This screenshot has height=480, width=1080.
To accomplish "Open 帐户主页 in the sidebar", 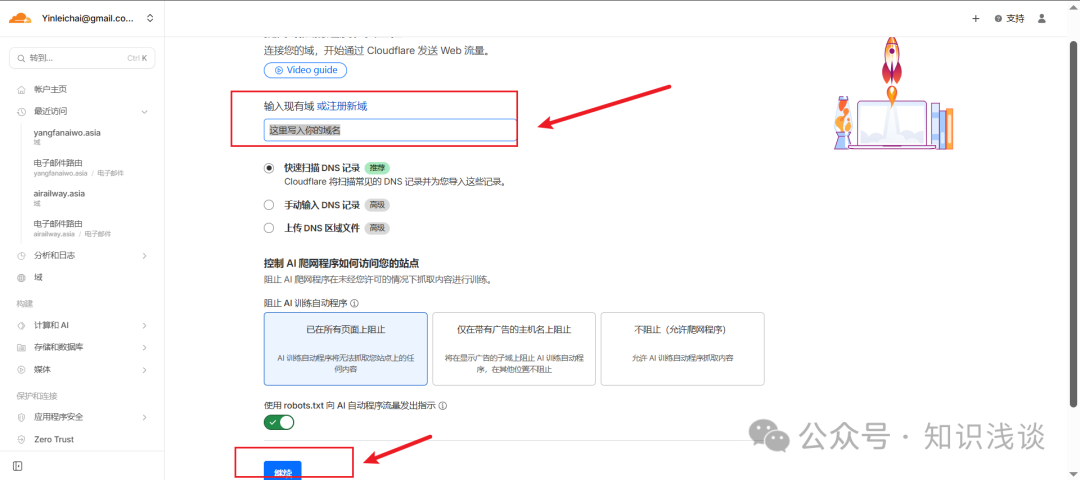I will (x=50, y=89).
